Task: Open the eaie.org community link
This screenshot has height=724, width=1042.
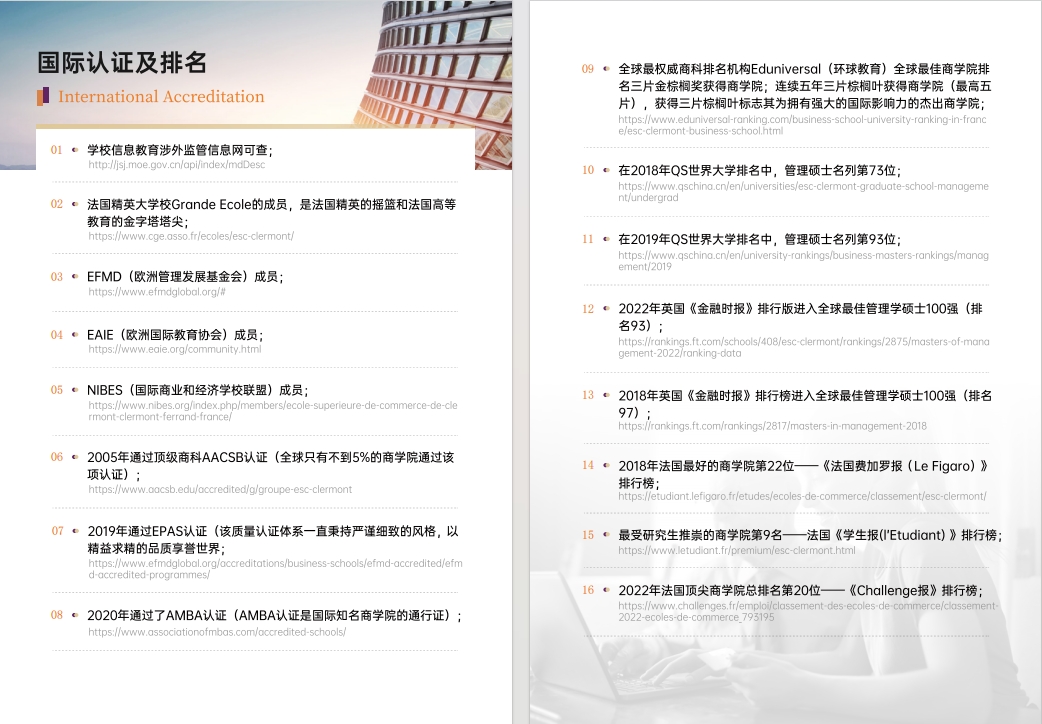Action: tap(175, 349)
